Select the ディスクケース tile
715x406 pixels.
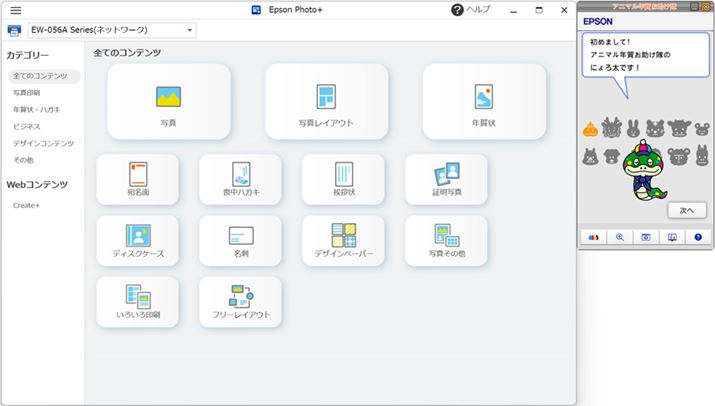(138, 241)
